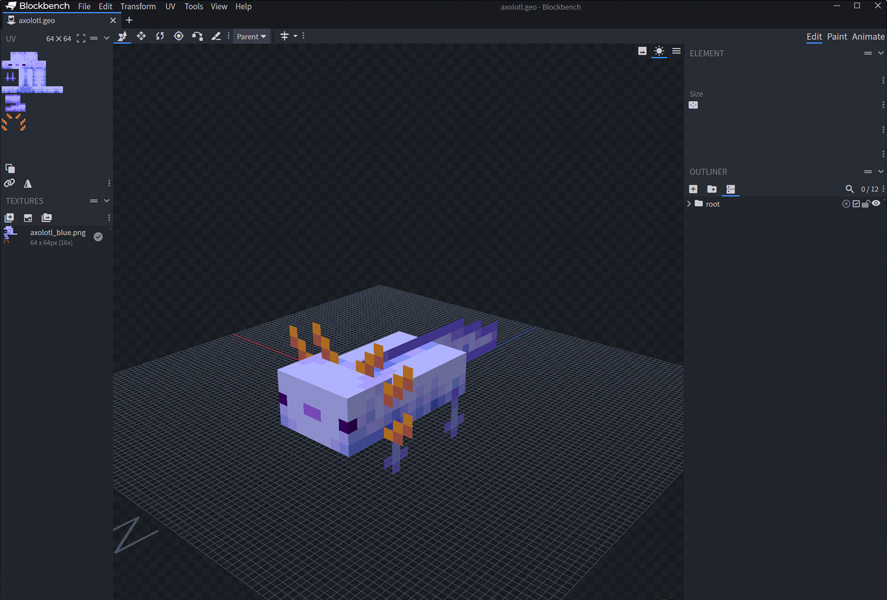The width and height of the screenshot is (887, 600).
Task: Click the UV link icon
Action: click(9, 183)
